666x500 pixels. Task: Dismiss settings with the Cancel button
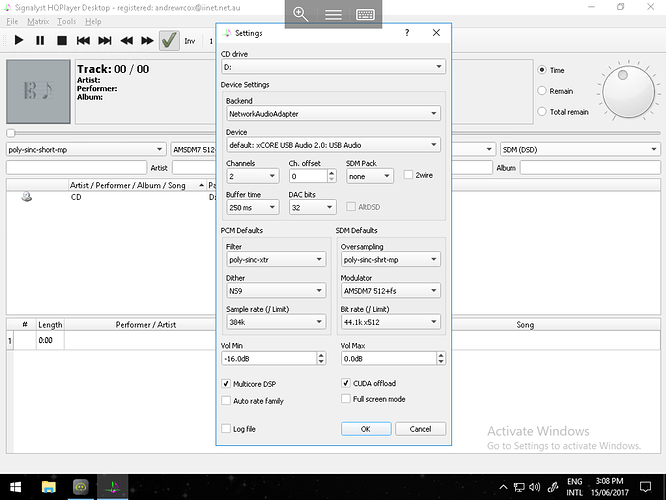420,429
